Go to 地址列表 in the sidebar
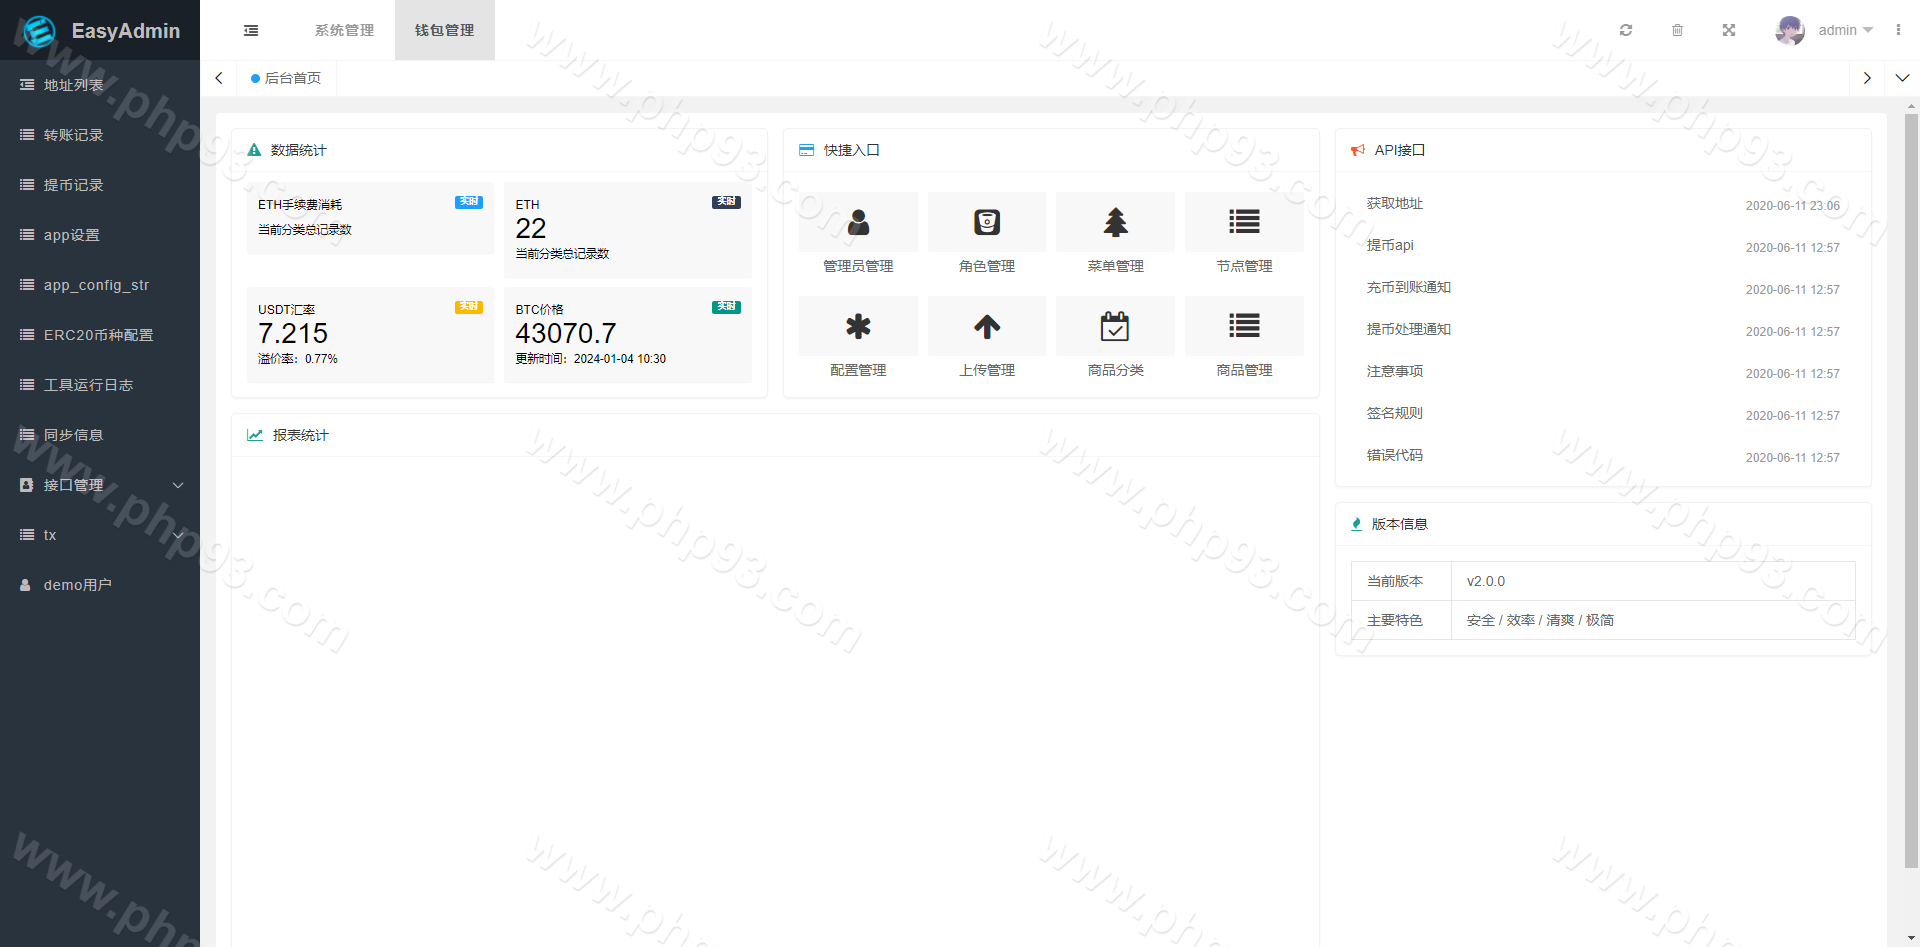 tap(74, 85)
